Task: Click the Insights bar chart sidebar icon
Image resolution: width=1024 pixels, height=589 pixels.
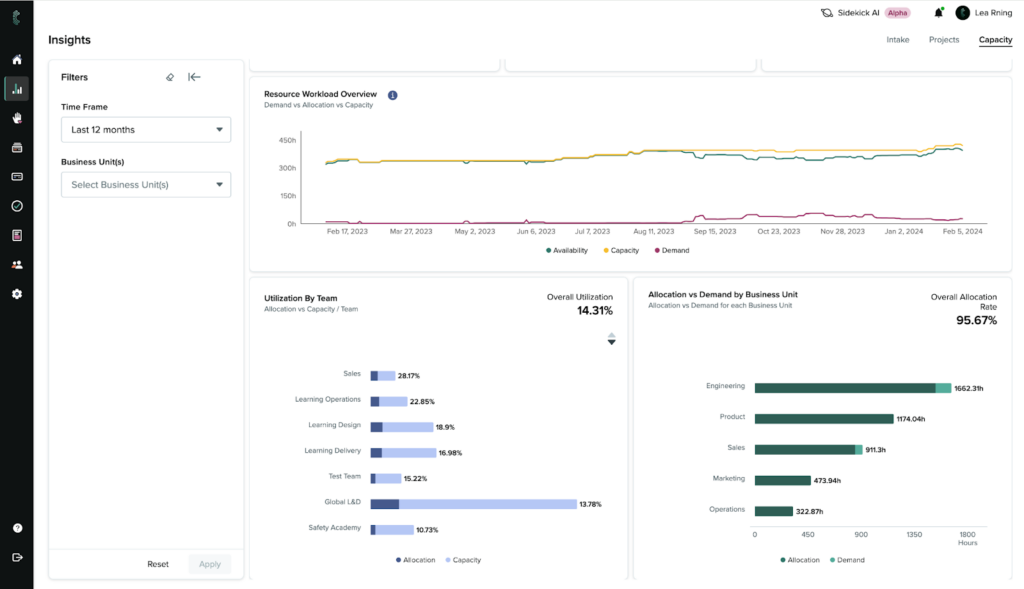Action: [x=17, y=89]
